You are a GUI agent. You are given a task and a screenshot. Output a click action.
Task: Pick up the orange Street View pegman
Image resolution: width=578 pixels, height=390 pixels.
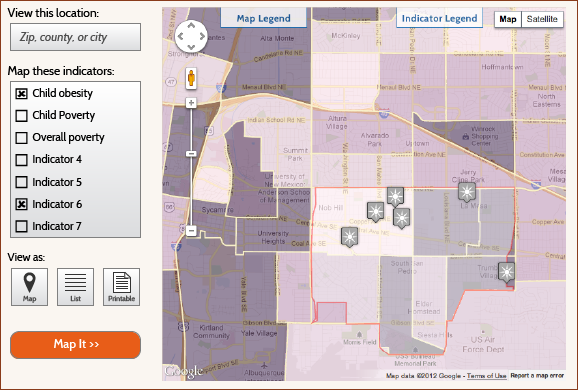(191, 78)
